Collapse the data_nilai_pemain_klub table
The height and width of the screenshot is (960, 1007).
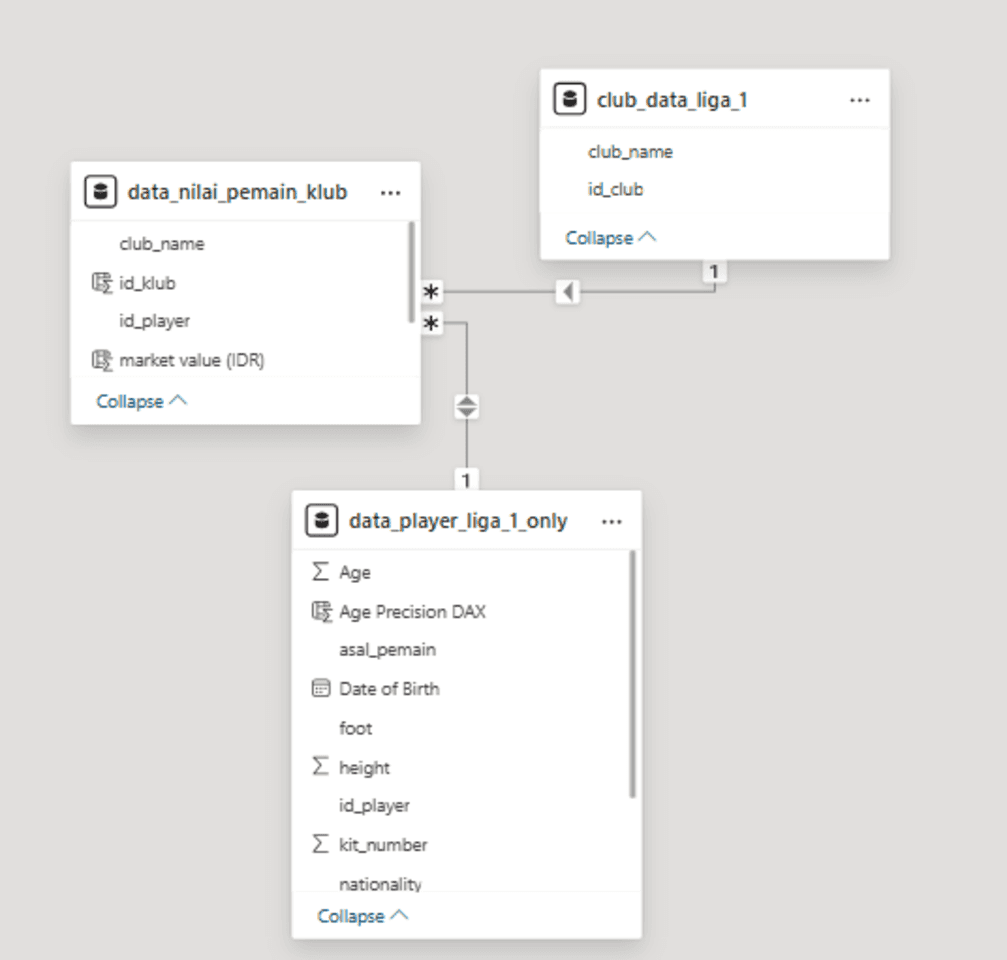(x=141, y=401)
